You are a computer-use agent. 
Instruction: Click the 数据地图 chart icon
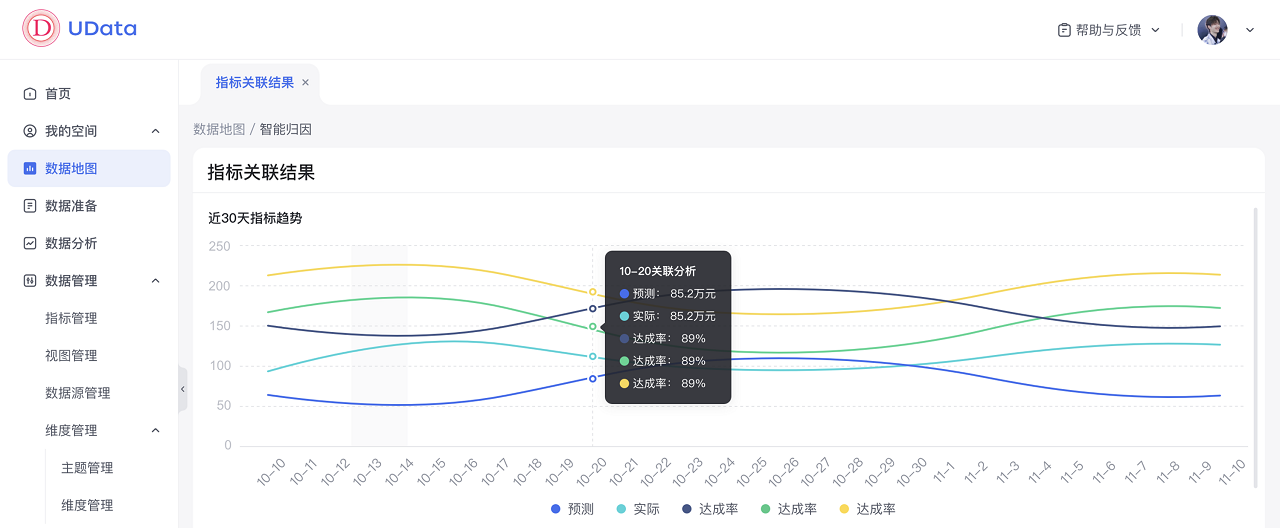click(30, 169)
